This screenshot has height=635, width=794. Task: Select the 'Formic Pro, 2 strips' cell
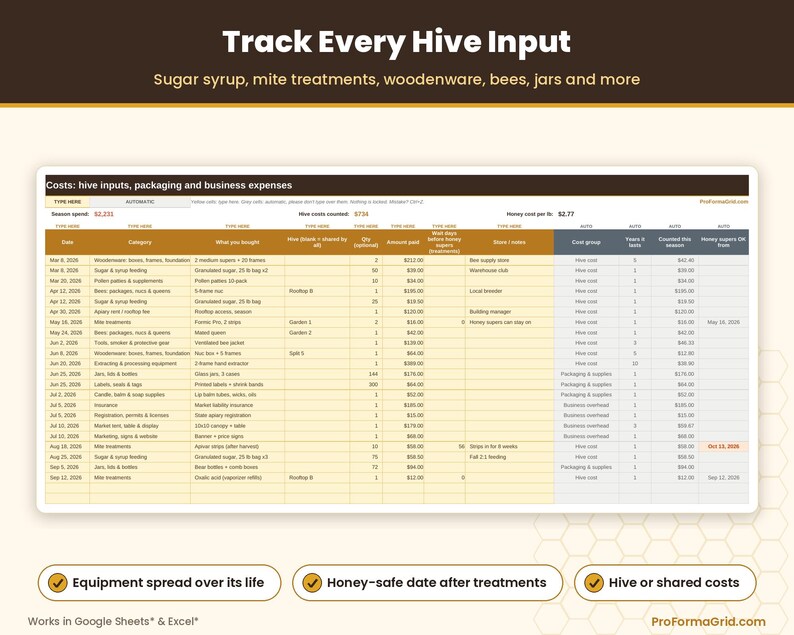click(237, 322)
